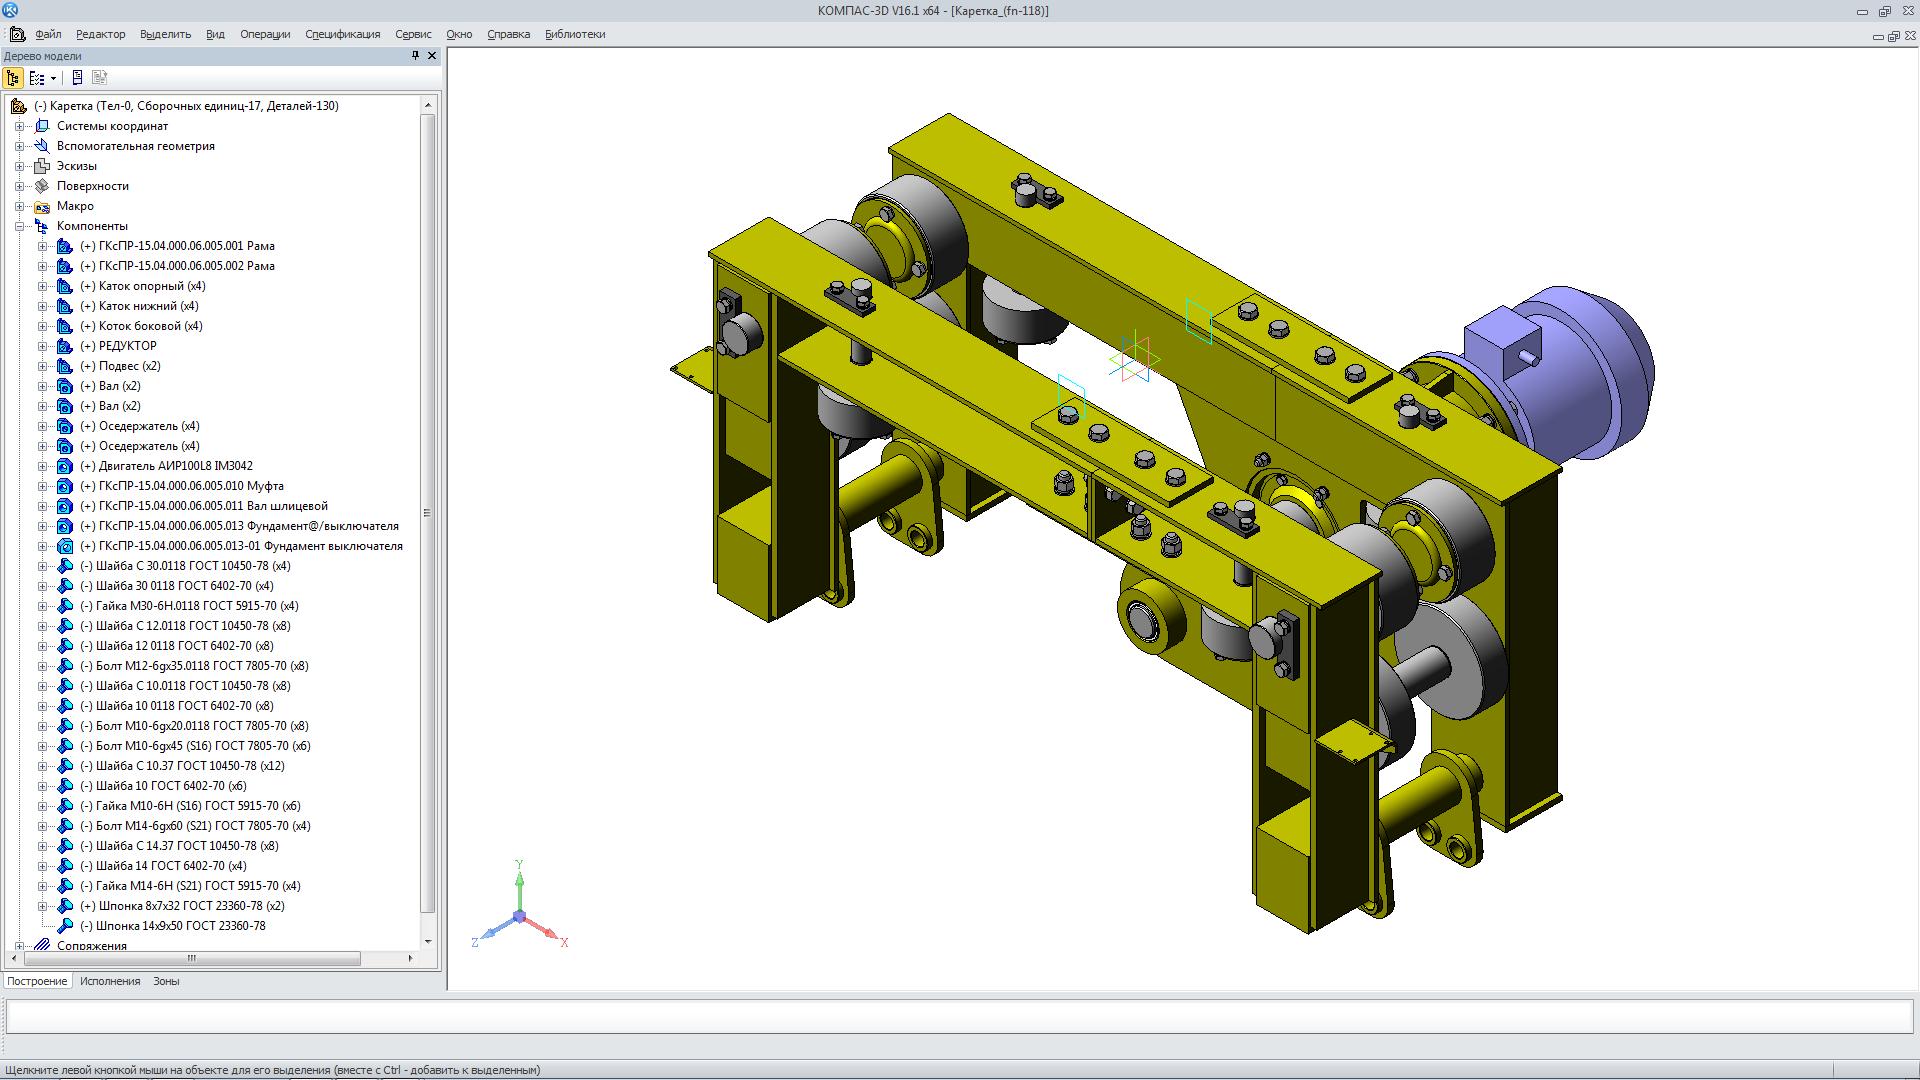Collapse the Компоненты tree node
Screen dimensions: 1920x1080
[x=19, y=226]
